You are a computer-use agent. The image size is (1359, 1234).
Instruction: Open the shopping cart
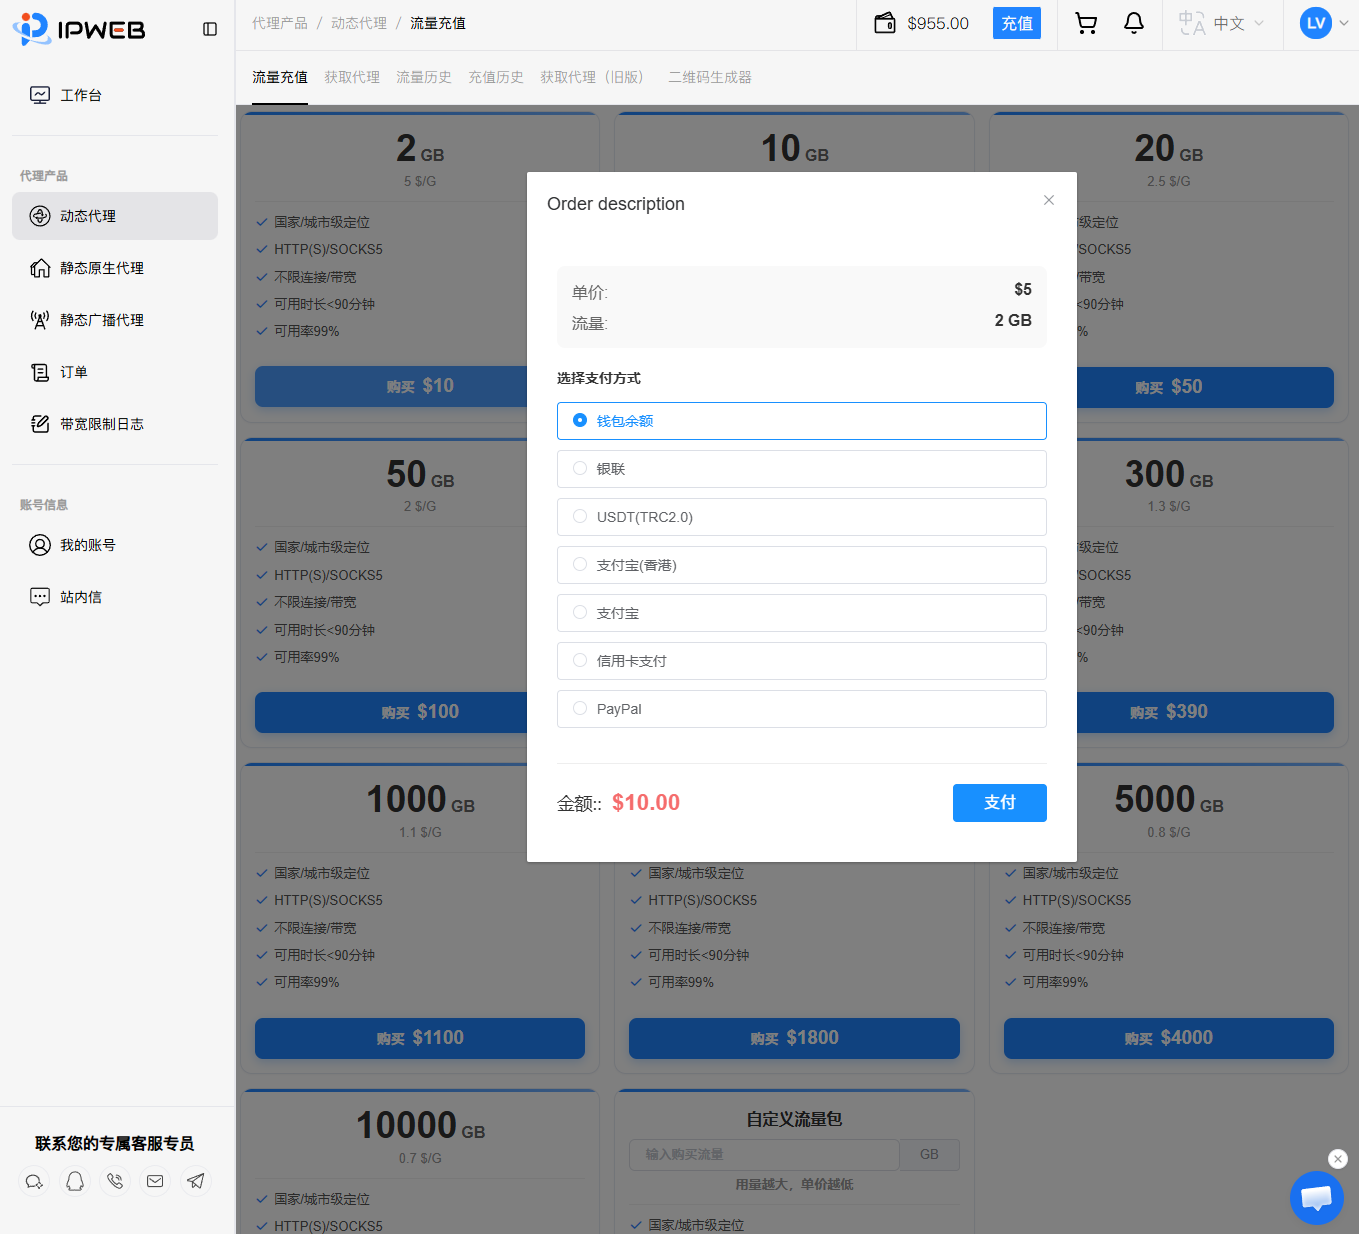click(x=1086, y=23)
